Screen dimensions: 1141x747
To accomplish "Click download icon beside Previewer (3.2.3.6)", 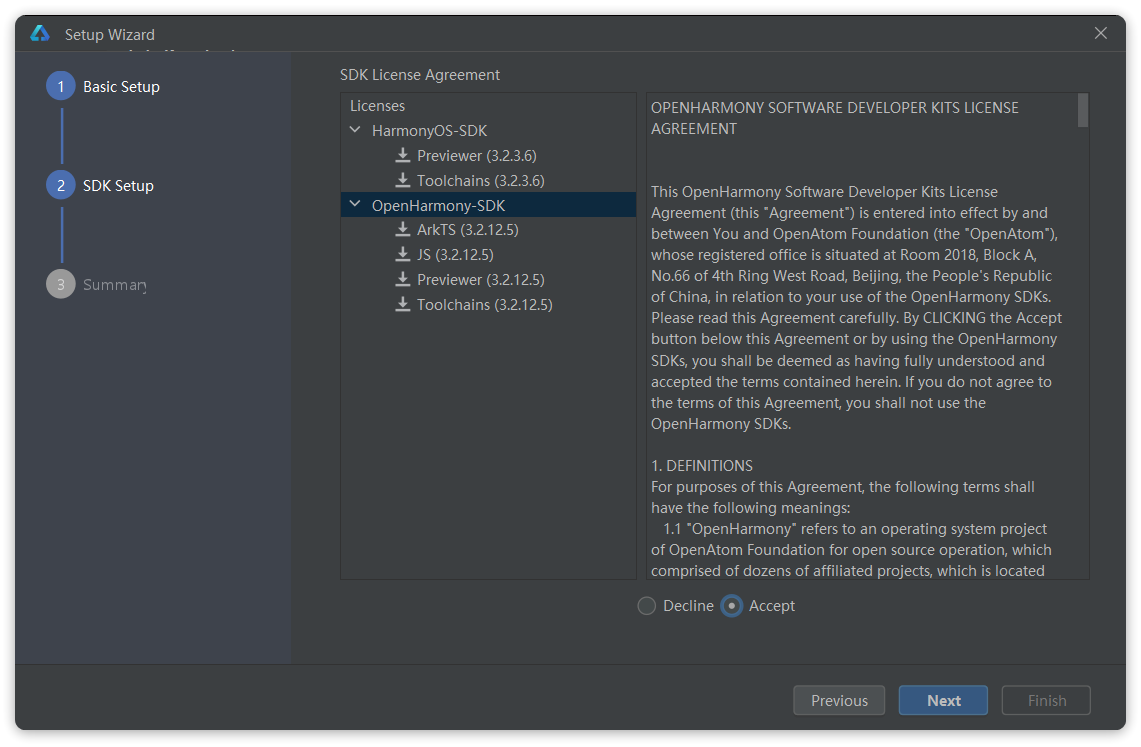I will tap(402, 155).
